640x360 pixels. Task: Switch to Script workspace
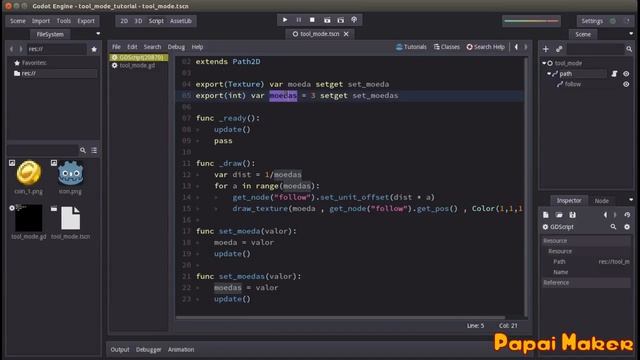156,21
